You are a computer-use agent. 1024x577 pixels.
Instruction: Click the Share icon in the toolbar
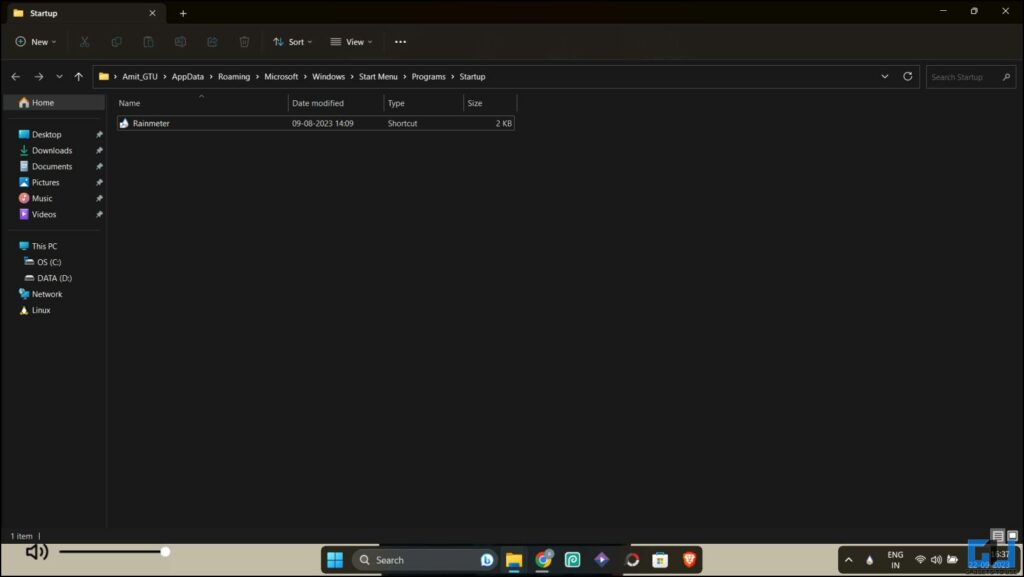pos(212,41)
